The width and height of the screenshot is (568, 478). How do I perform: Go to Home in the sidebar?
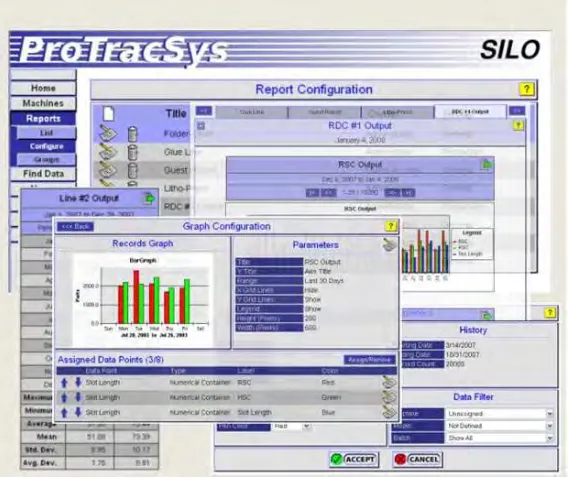click(43, 88)
